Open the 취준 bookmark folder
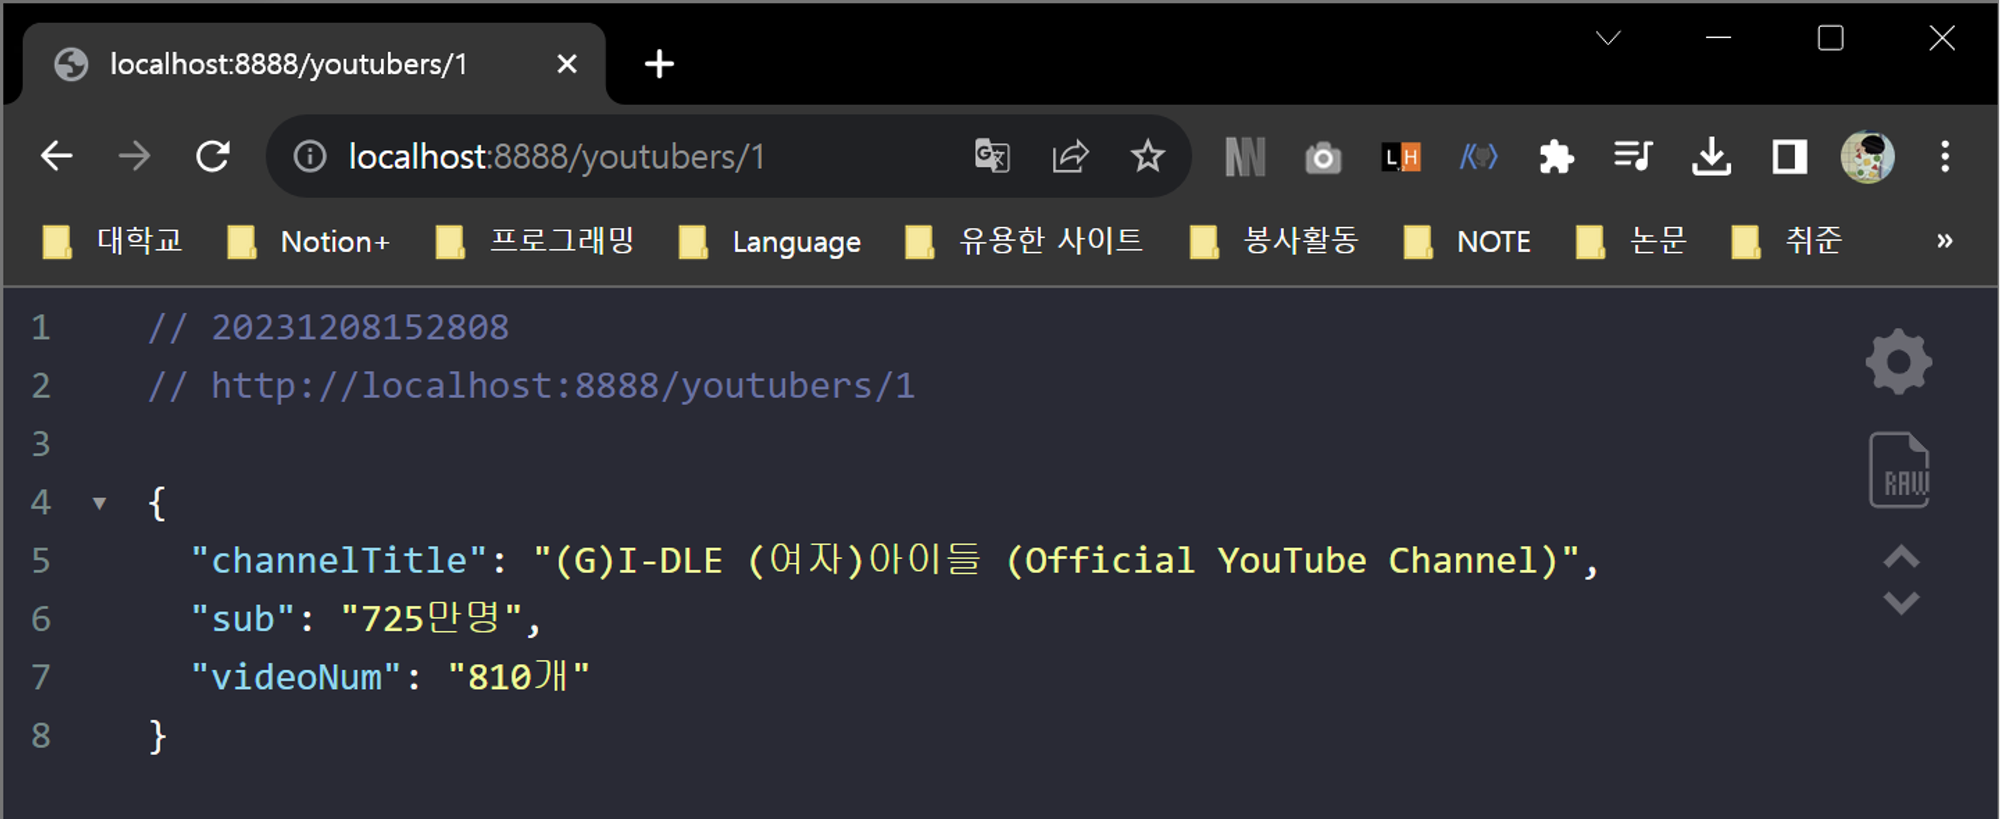The height and width of the screenshot is (819, 2000). tap(1787, 241)
